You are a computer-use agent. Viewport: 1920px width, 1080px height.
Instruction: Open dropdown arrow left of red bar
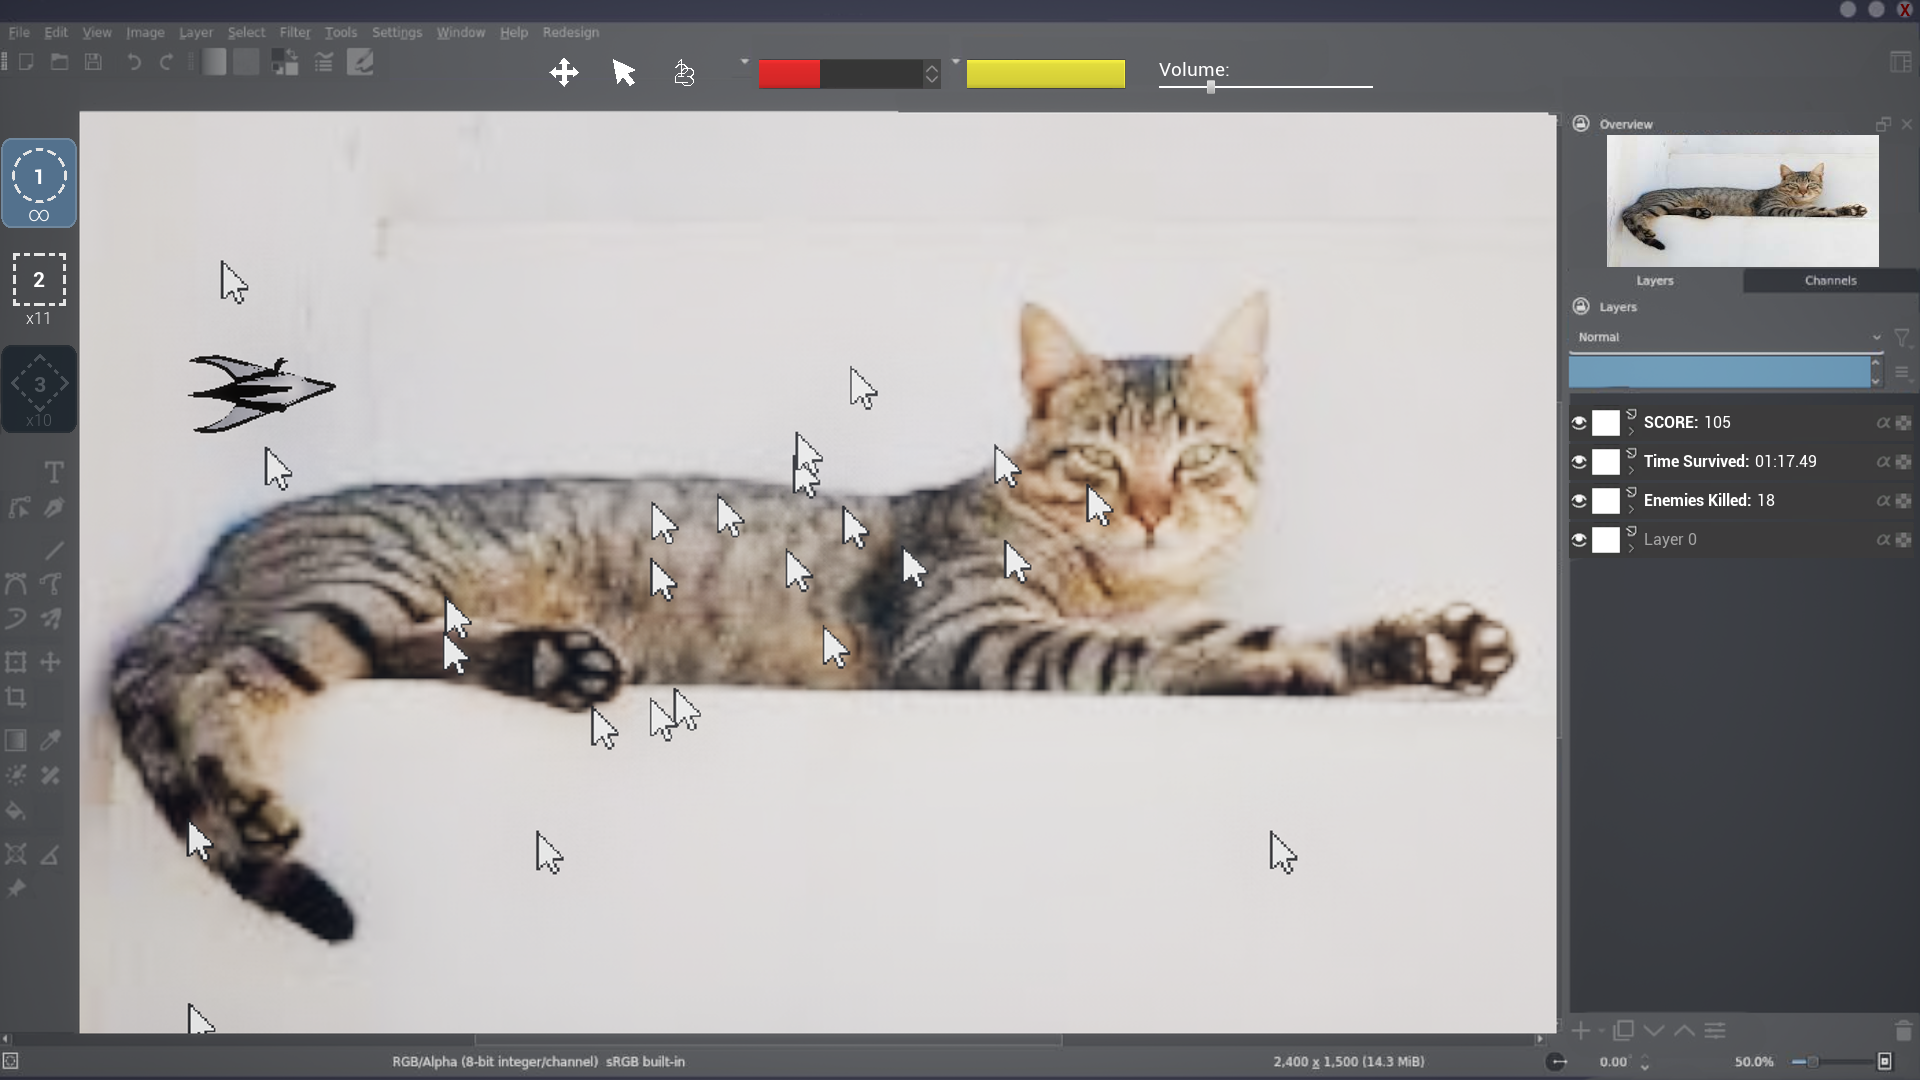click(744, 62)
